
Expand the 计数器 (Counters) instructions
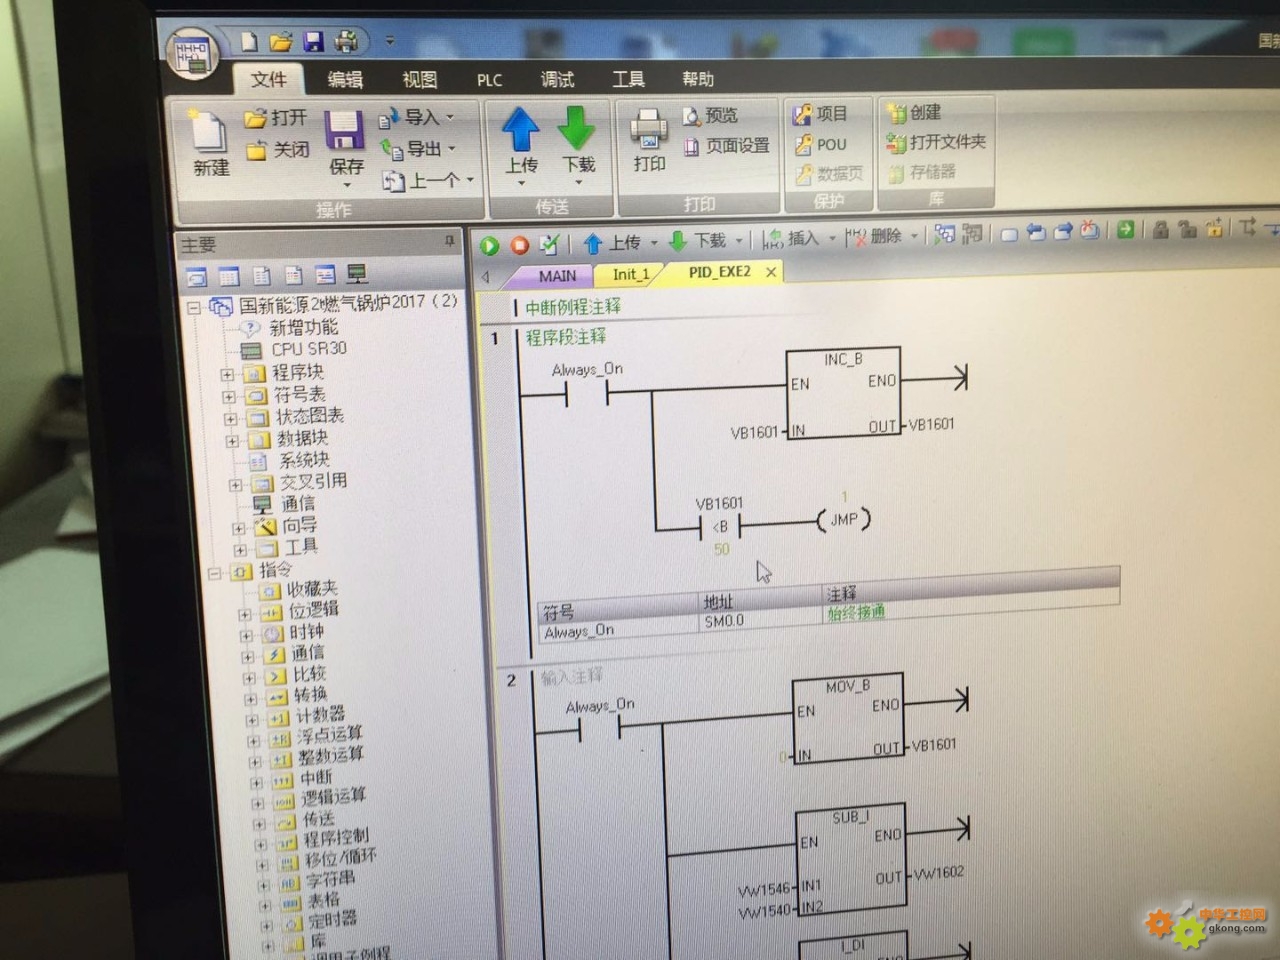[252, 719]
